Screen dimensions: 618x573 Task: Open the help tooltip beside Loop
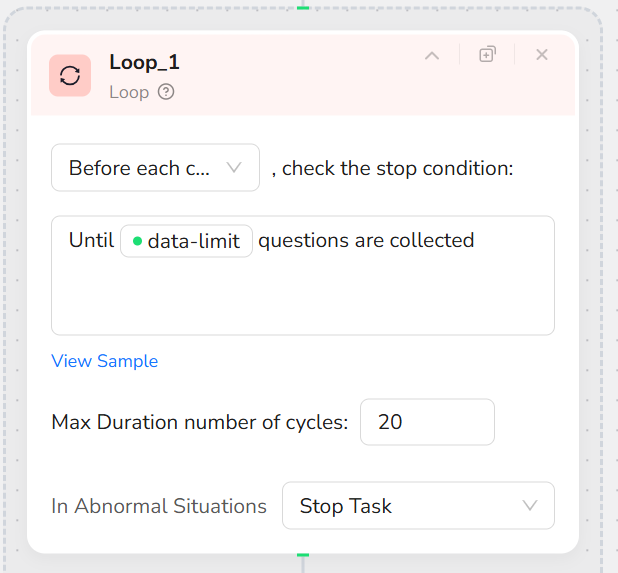pyautogui.click(x=166, y=92)
